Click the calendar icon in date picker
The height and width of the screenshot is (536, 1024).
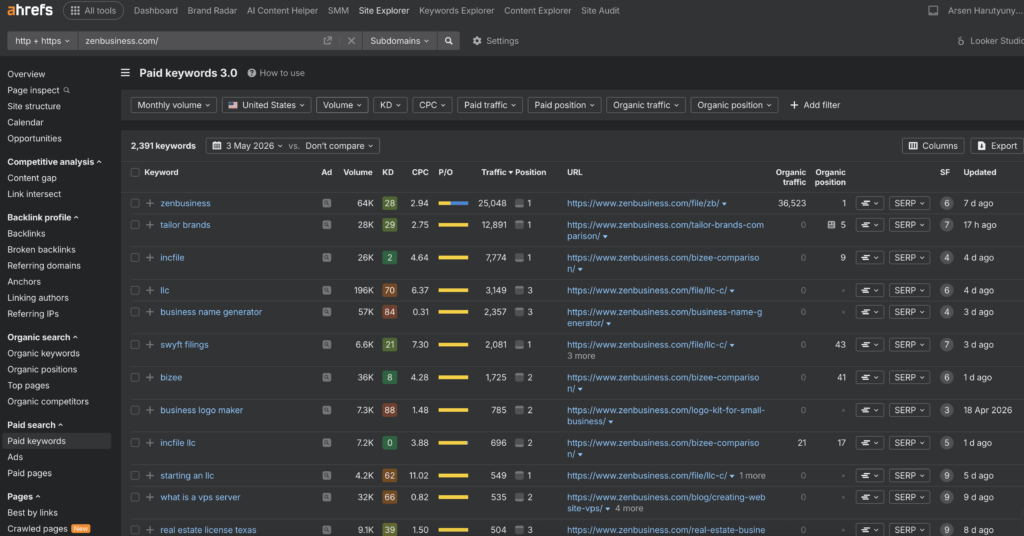[217, 146]
